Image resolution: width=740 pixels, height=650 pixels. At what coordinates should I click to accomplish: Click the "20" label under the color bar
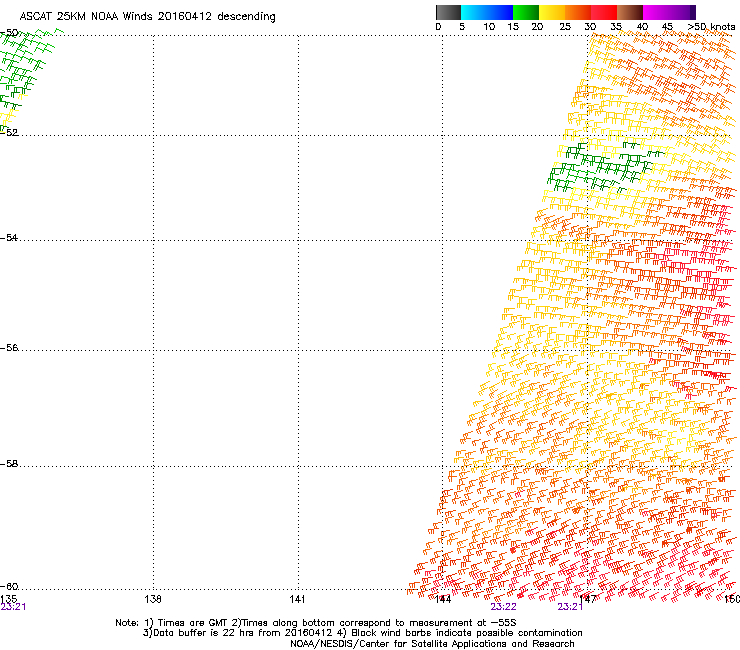[537, 27]
